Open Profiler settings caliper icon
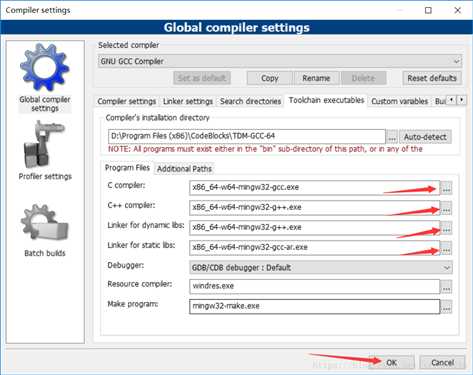473x375 pixels. point(44,144)
